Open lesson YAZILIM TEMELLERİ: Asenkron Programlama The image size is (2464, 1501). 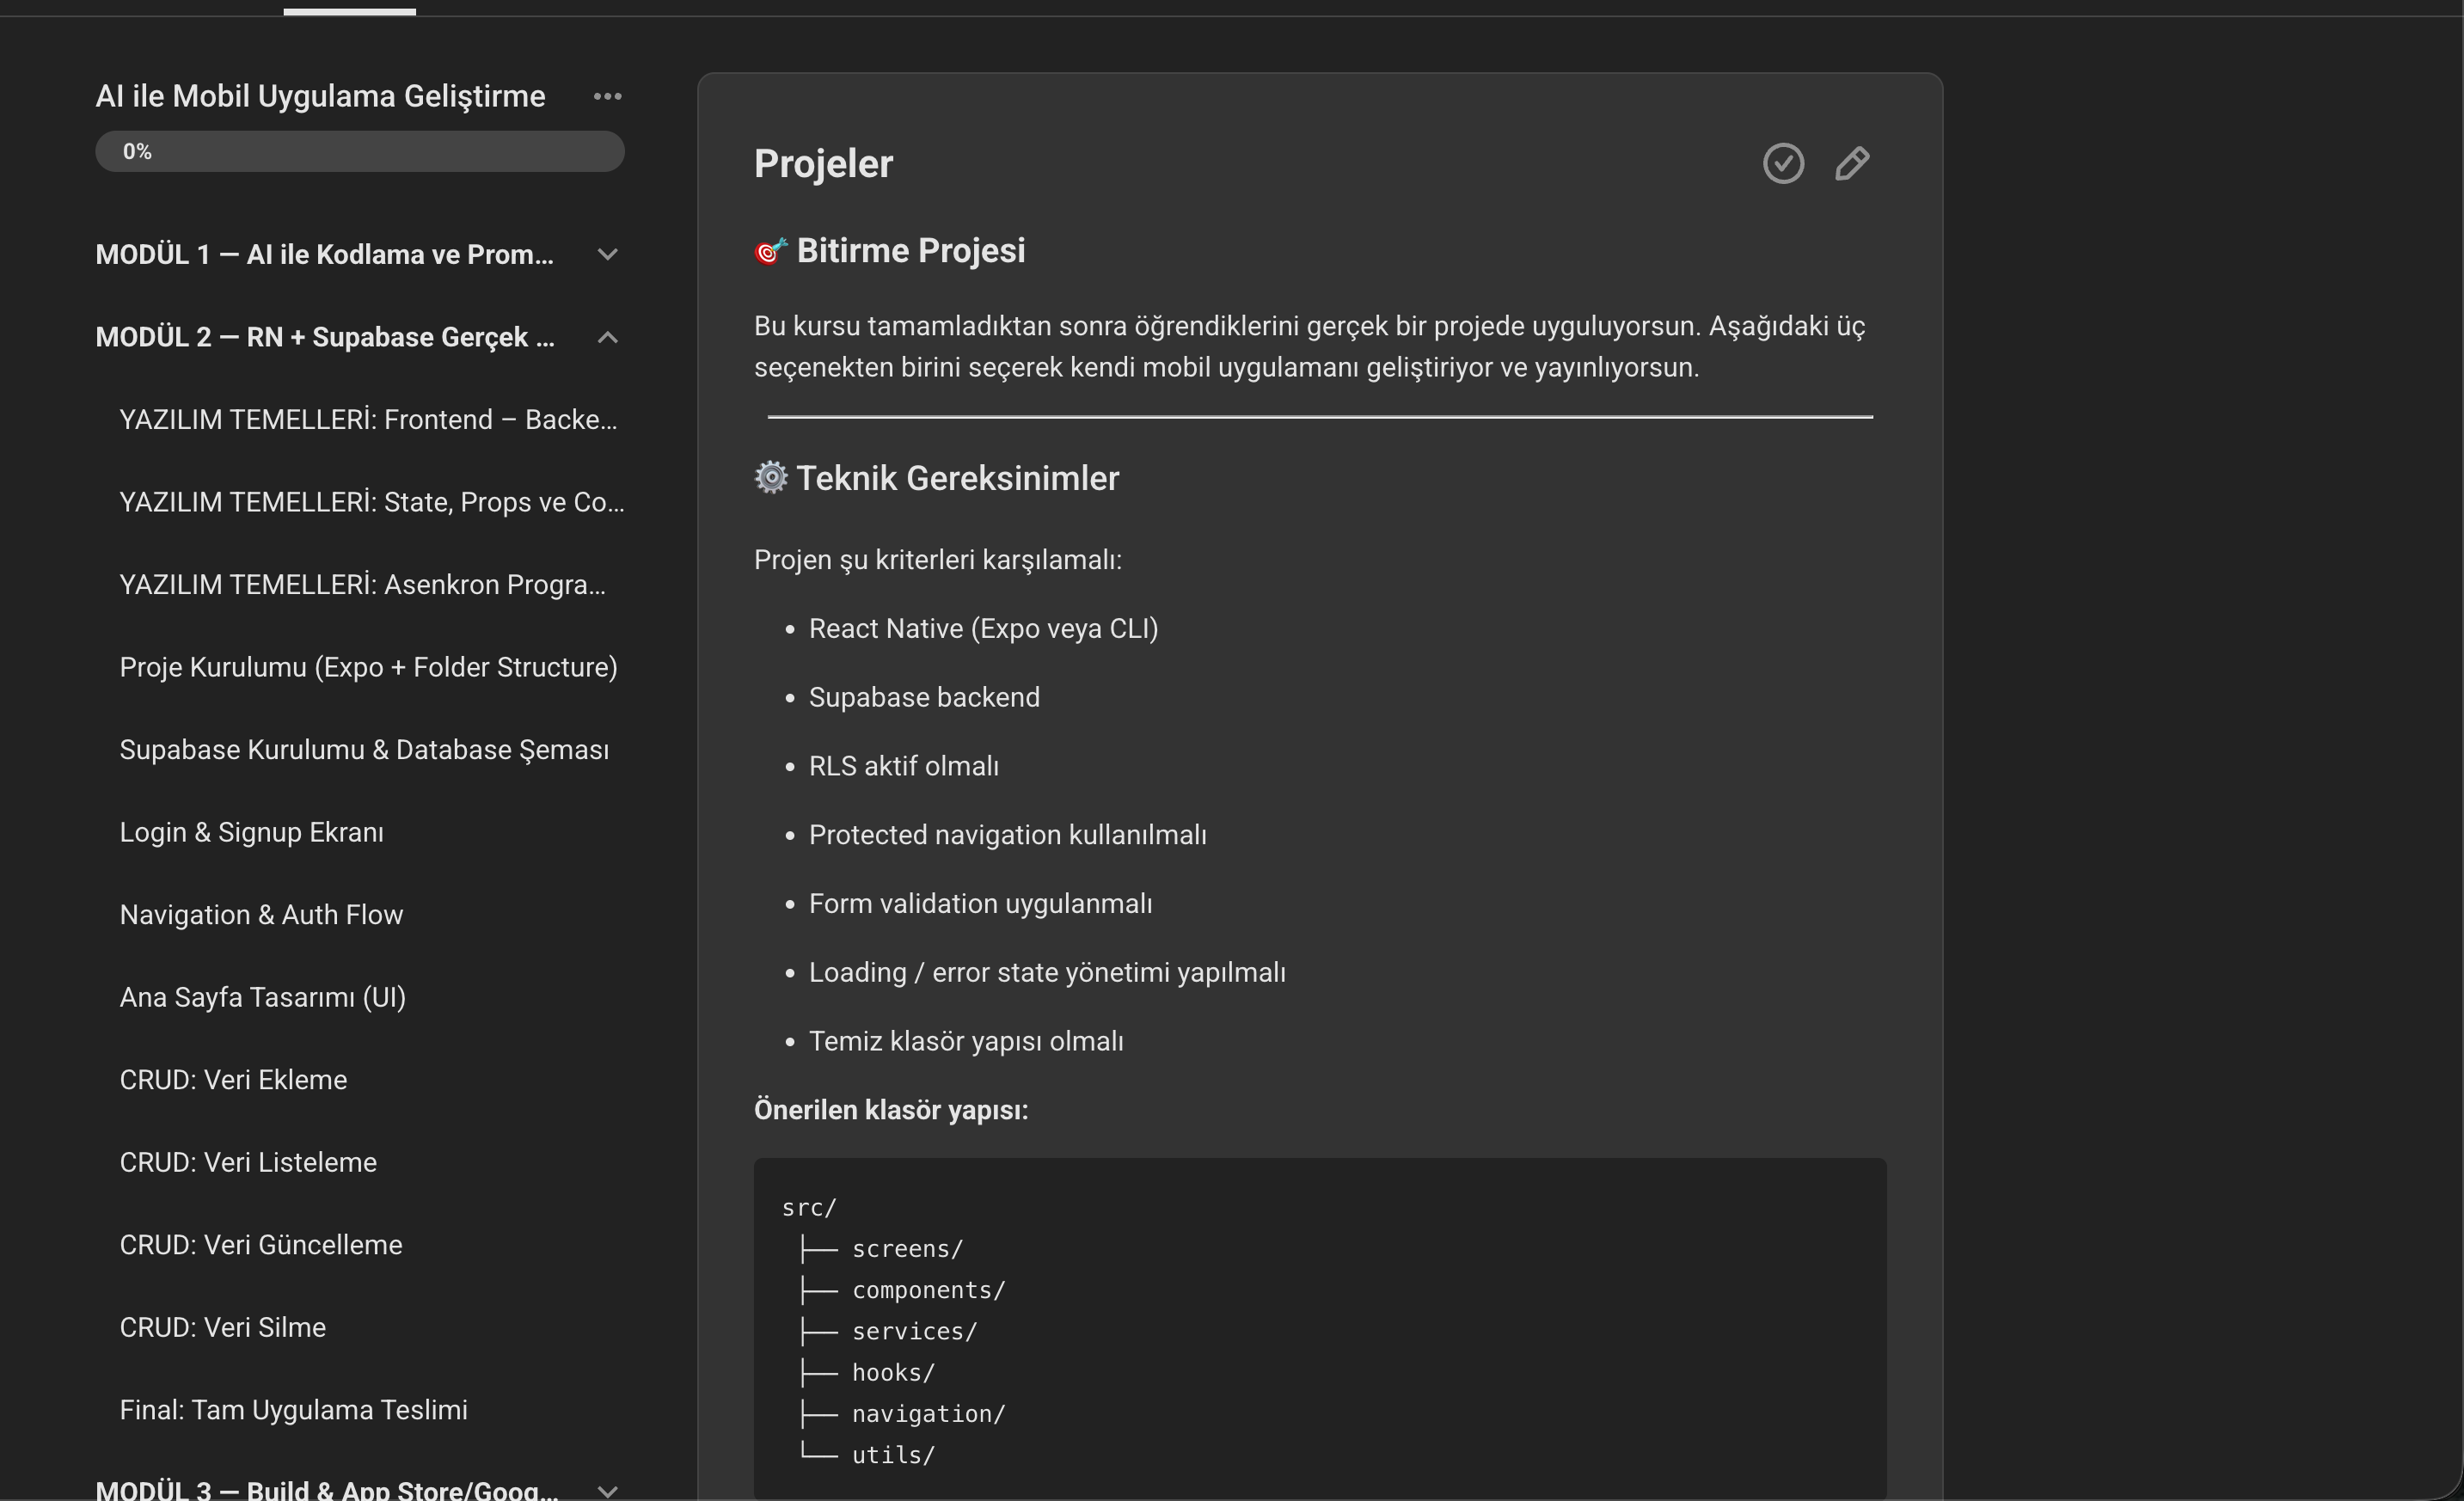click(x=362, y=584)
